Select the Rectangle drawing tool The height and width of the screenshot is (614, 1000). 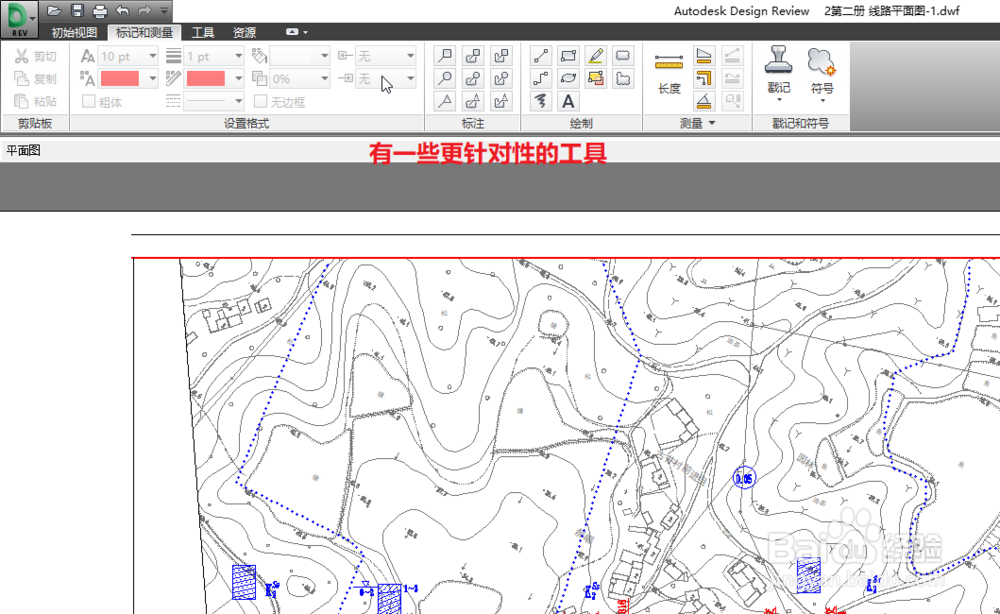568,56
